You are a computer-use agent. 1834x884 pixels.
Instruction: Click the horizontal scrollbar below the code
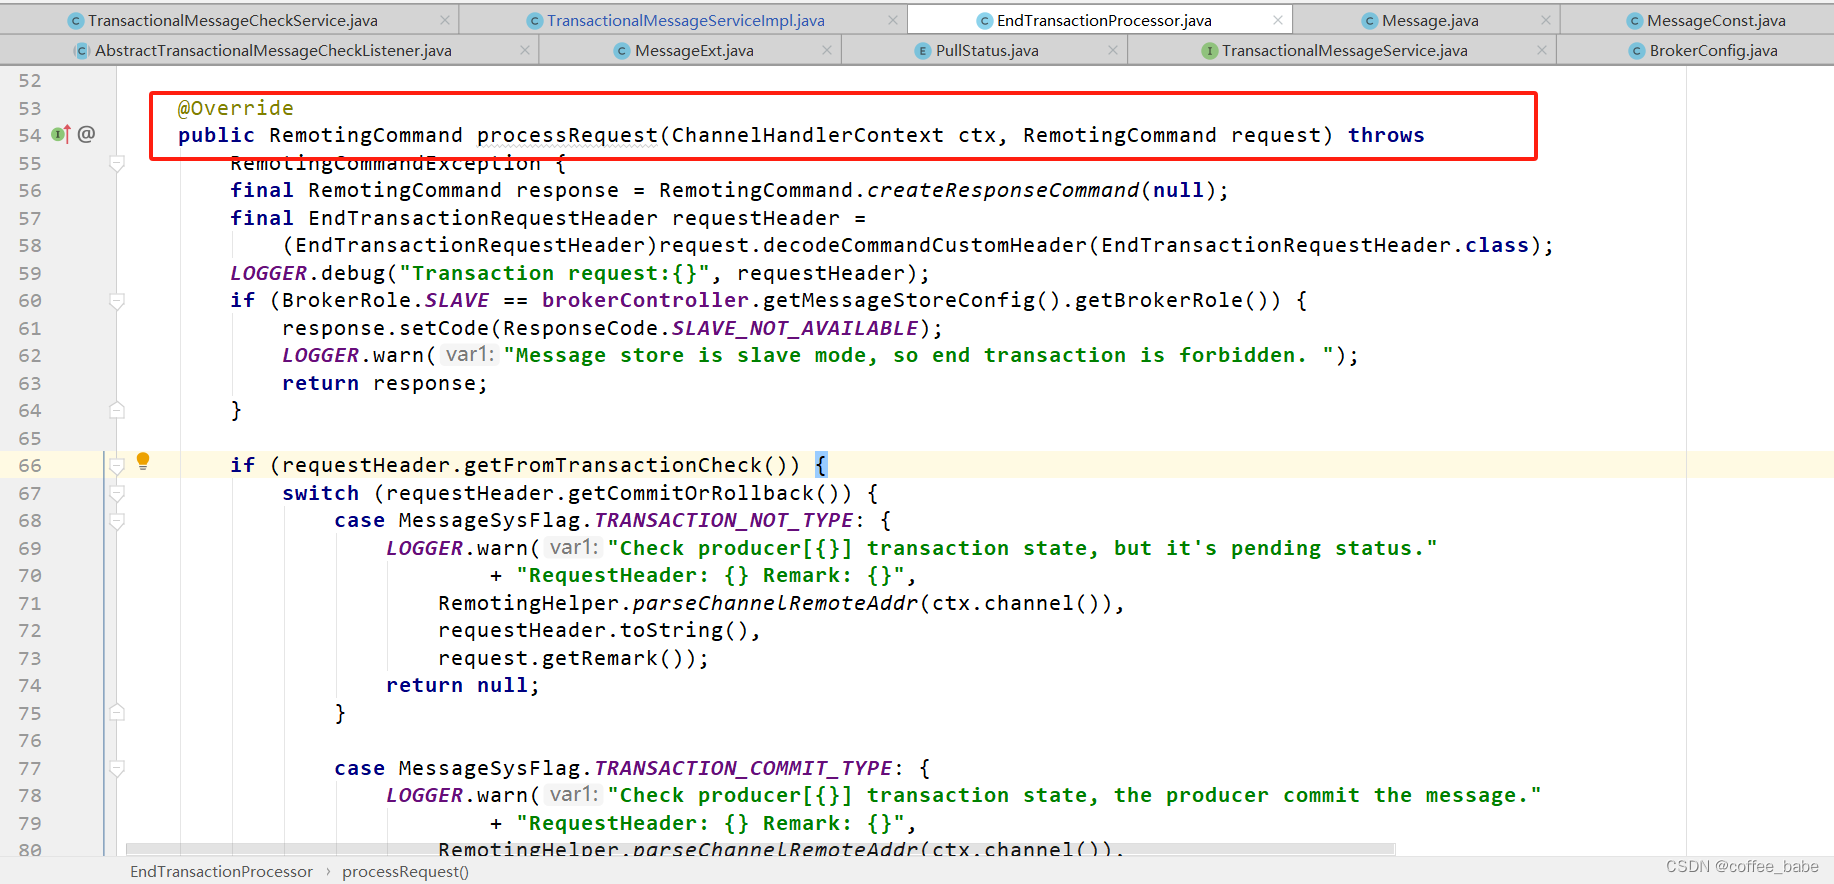[760, 848]
